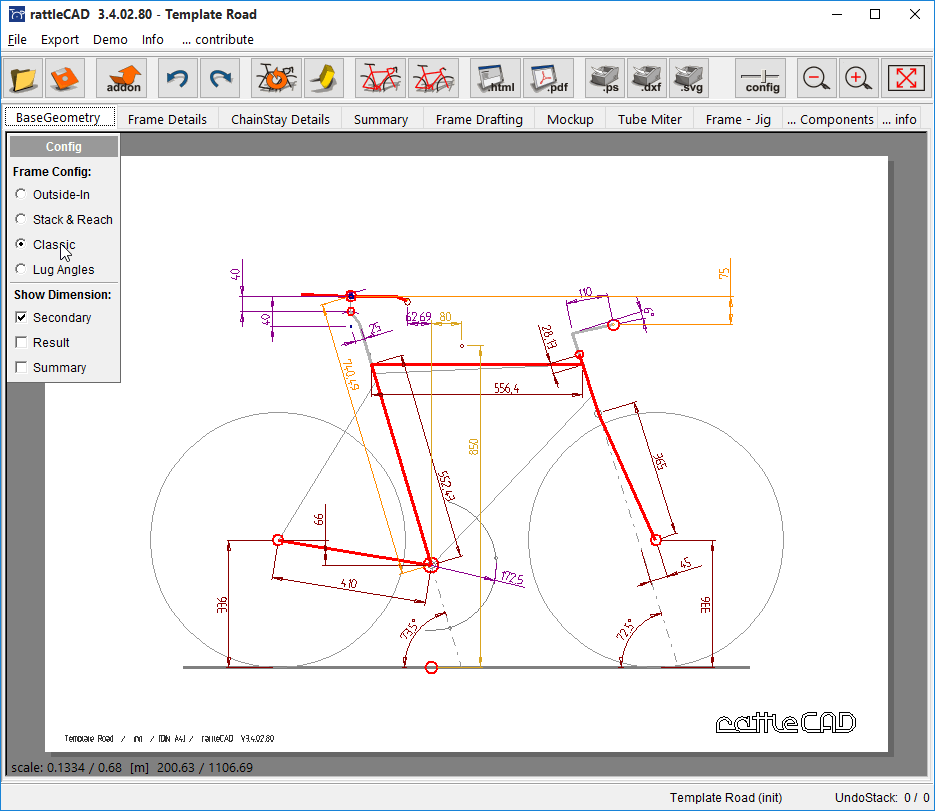Enable the Result dimension checkbox
The image size is (935, 811).
21,343
